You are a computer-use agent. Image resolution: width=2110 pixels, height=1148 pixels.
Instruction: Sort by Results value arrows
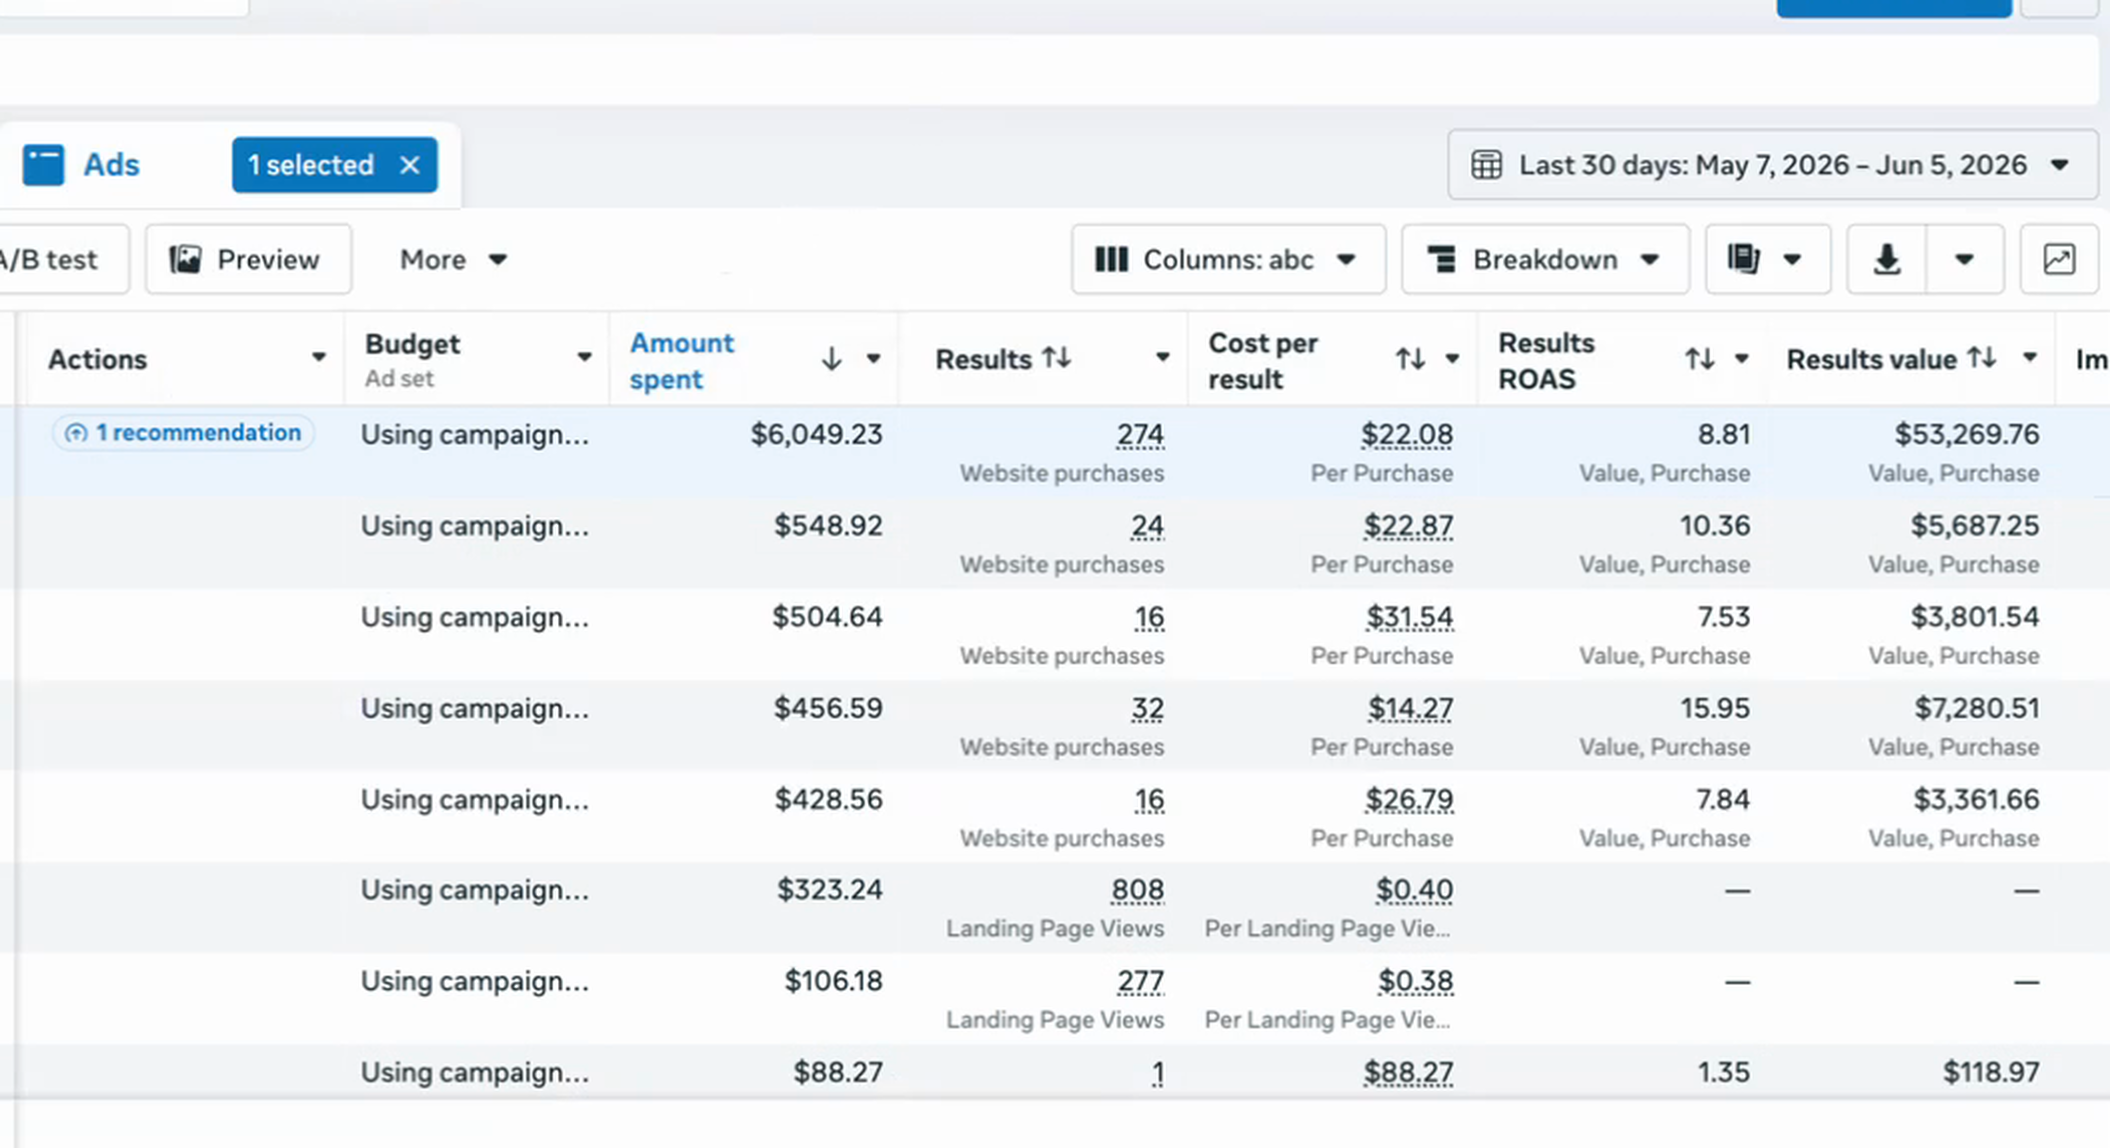pyautogui.click(x=1982, y=357)
